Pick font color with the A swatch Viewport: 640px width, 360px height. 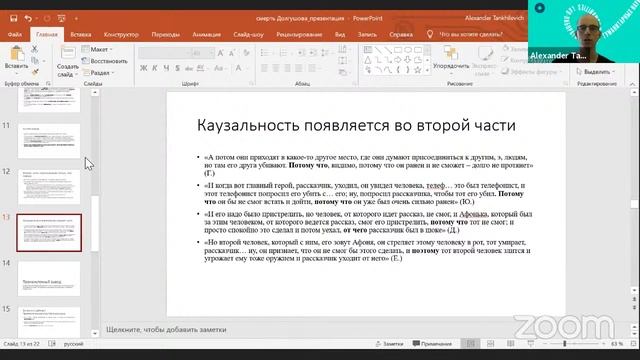click(x=239, y=68)
